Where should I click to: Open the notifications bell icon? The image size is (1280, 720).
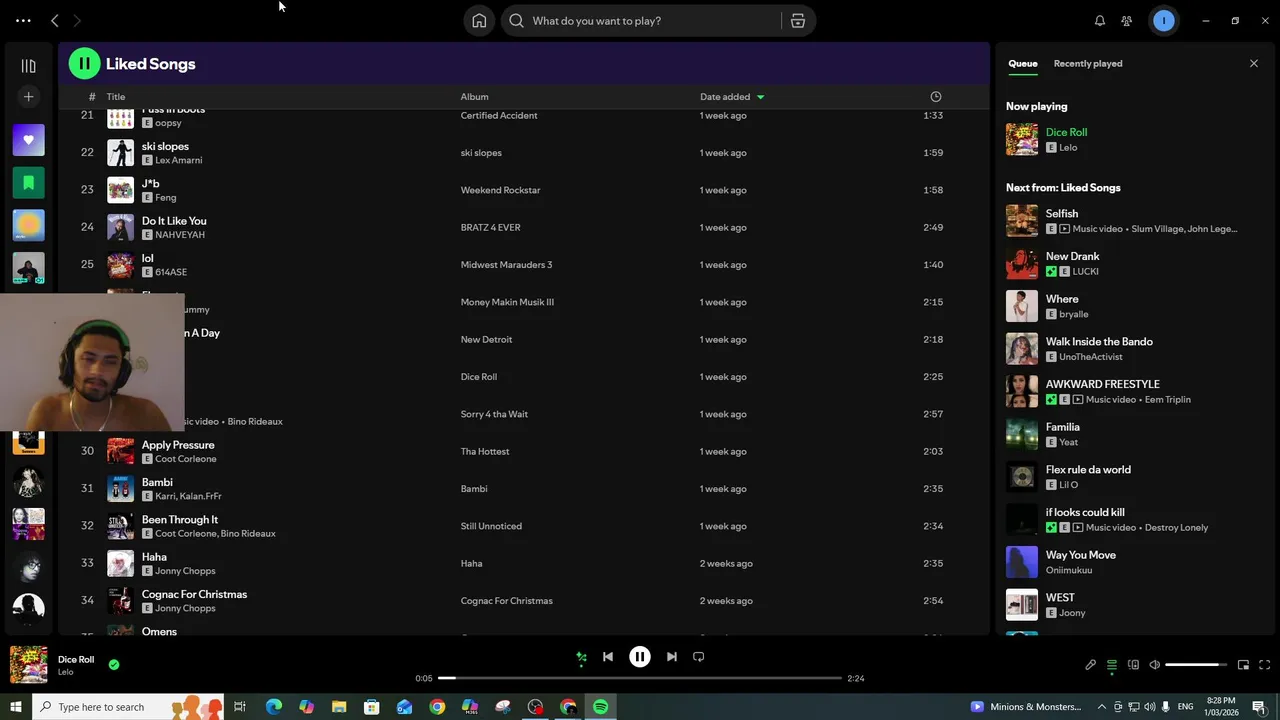tap(1100, 20)
